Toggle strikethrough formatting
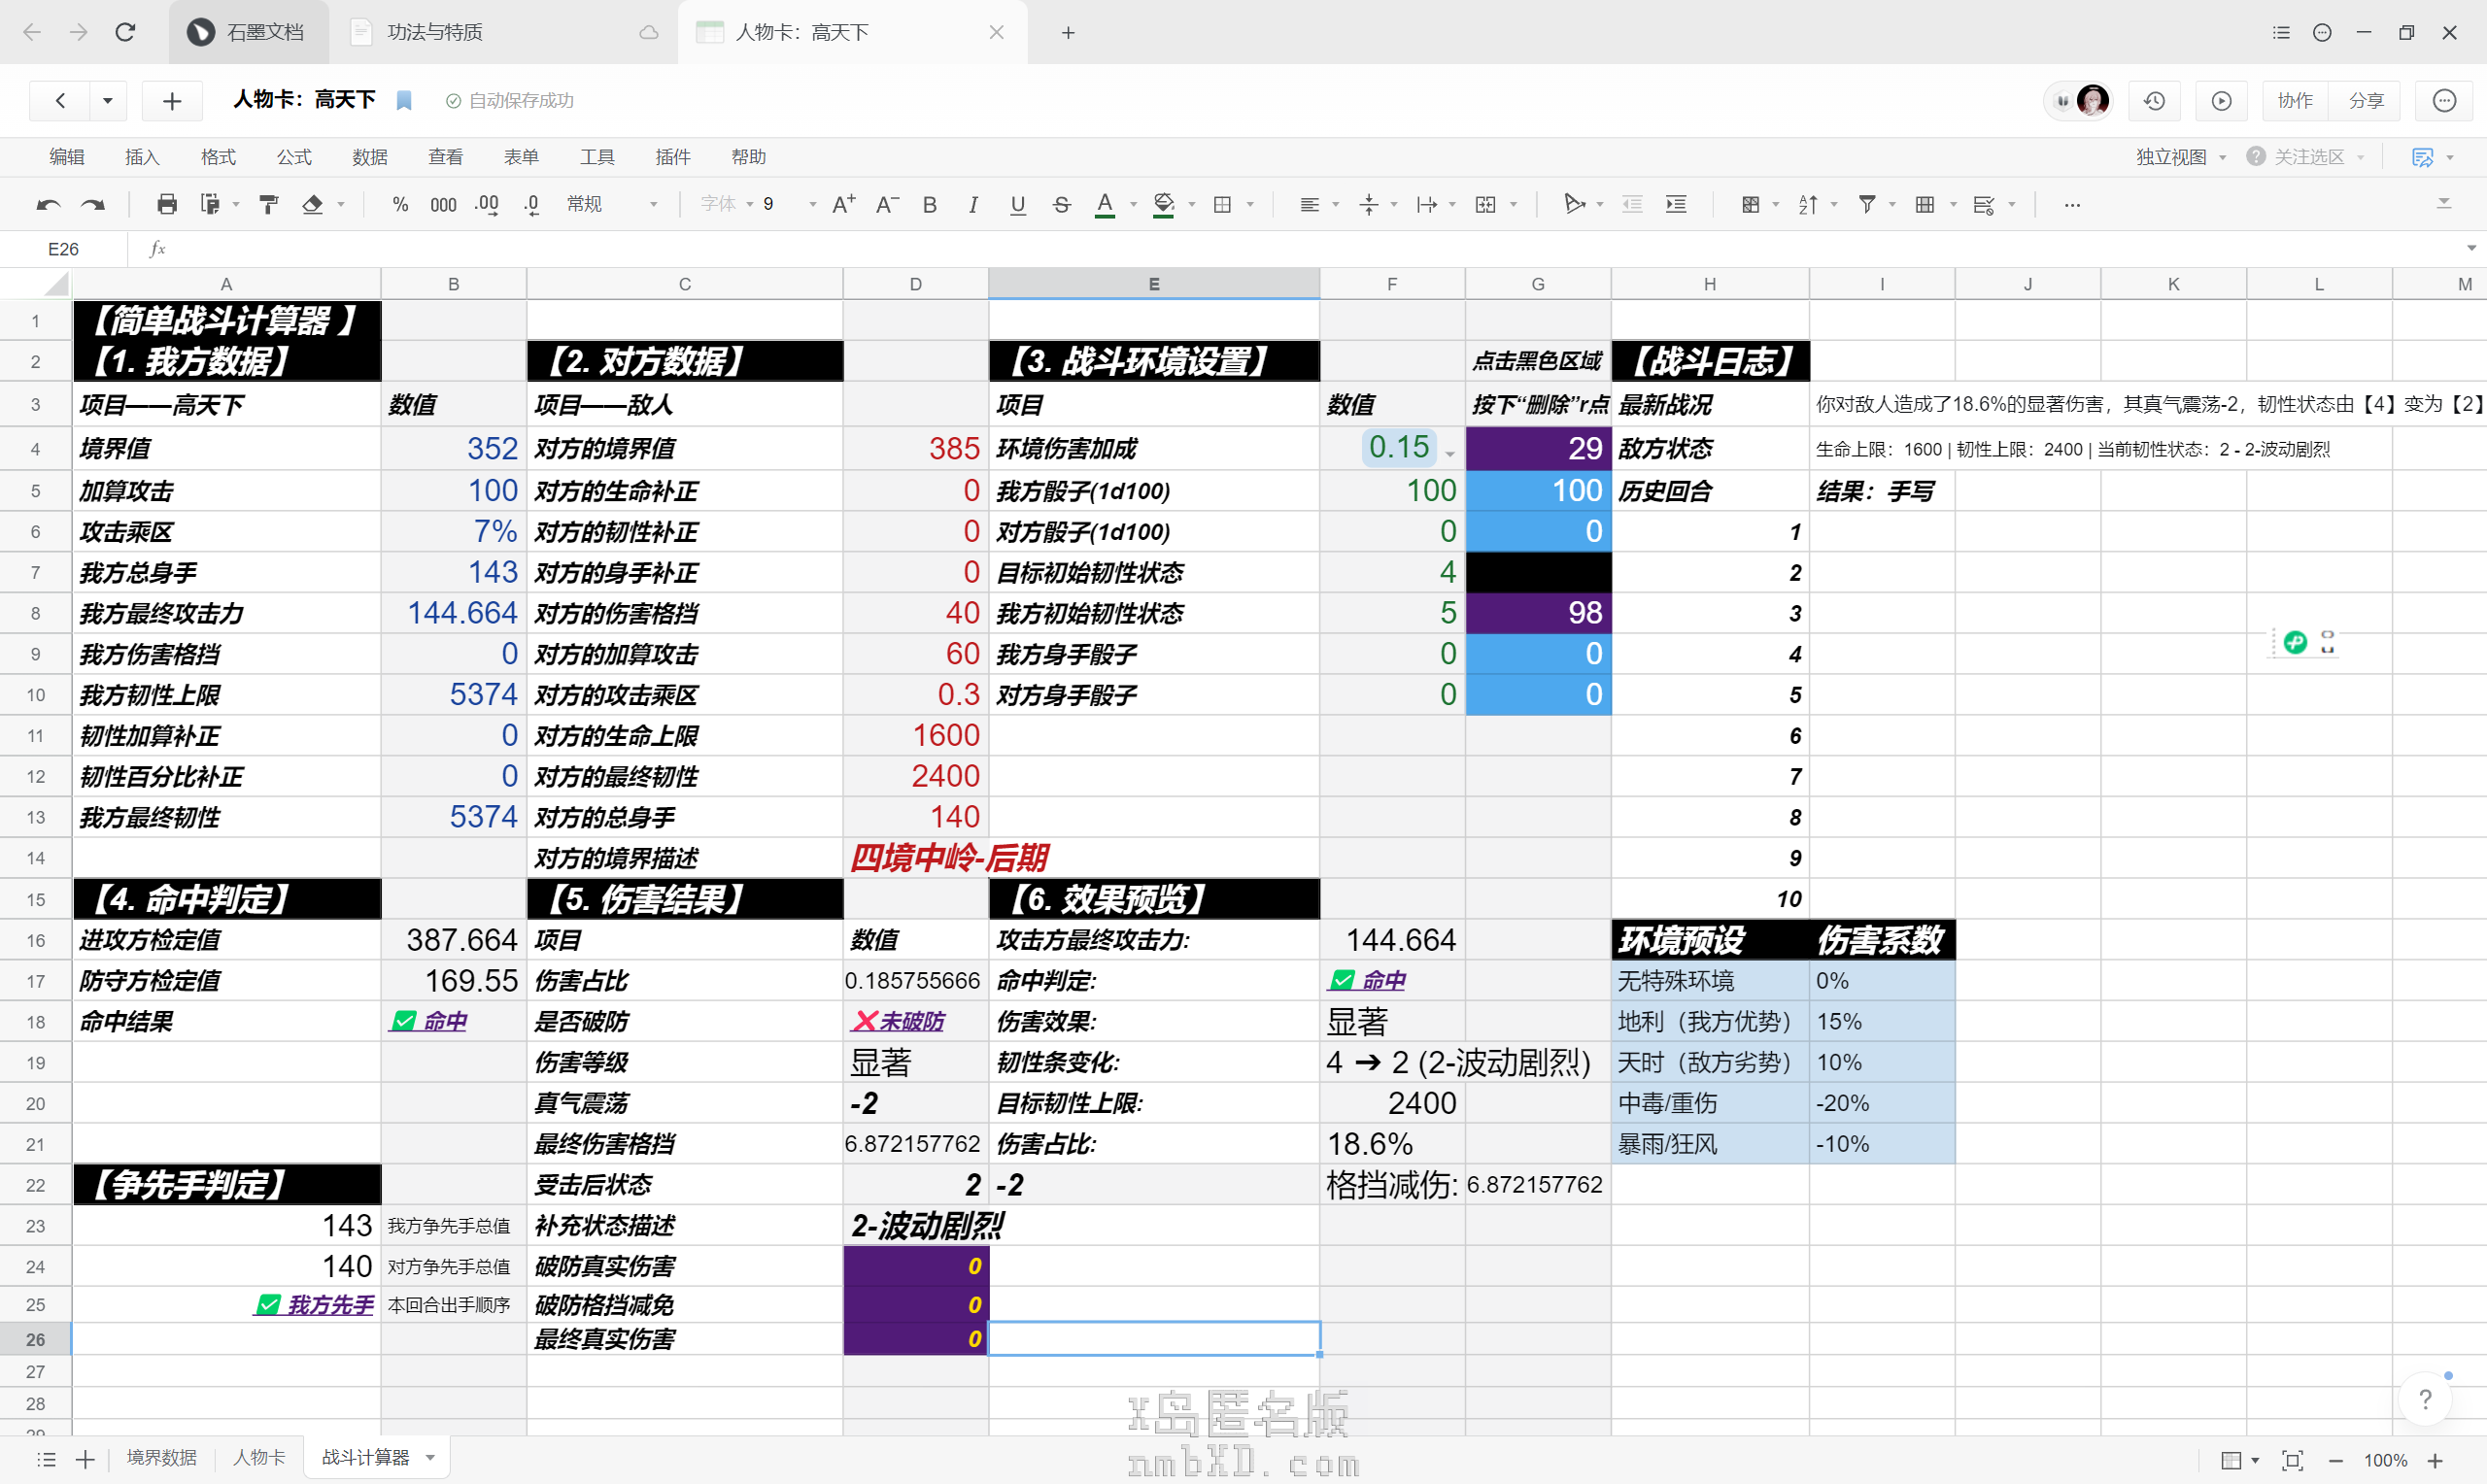The image size is (2487, 1484). click(1061, 205)
